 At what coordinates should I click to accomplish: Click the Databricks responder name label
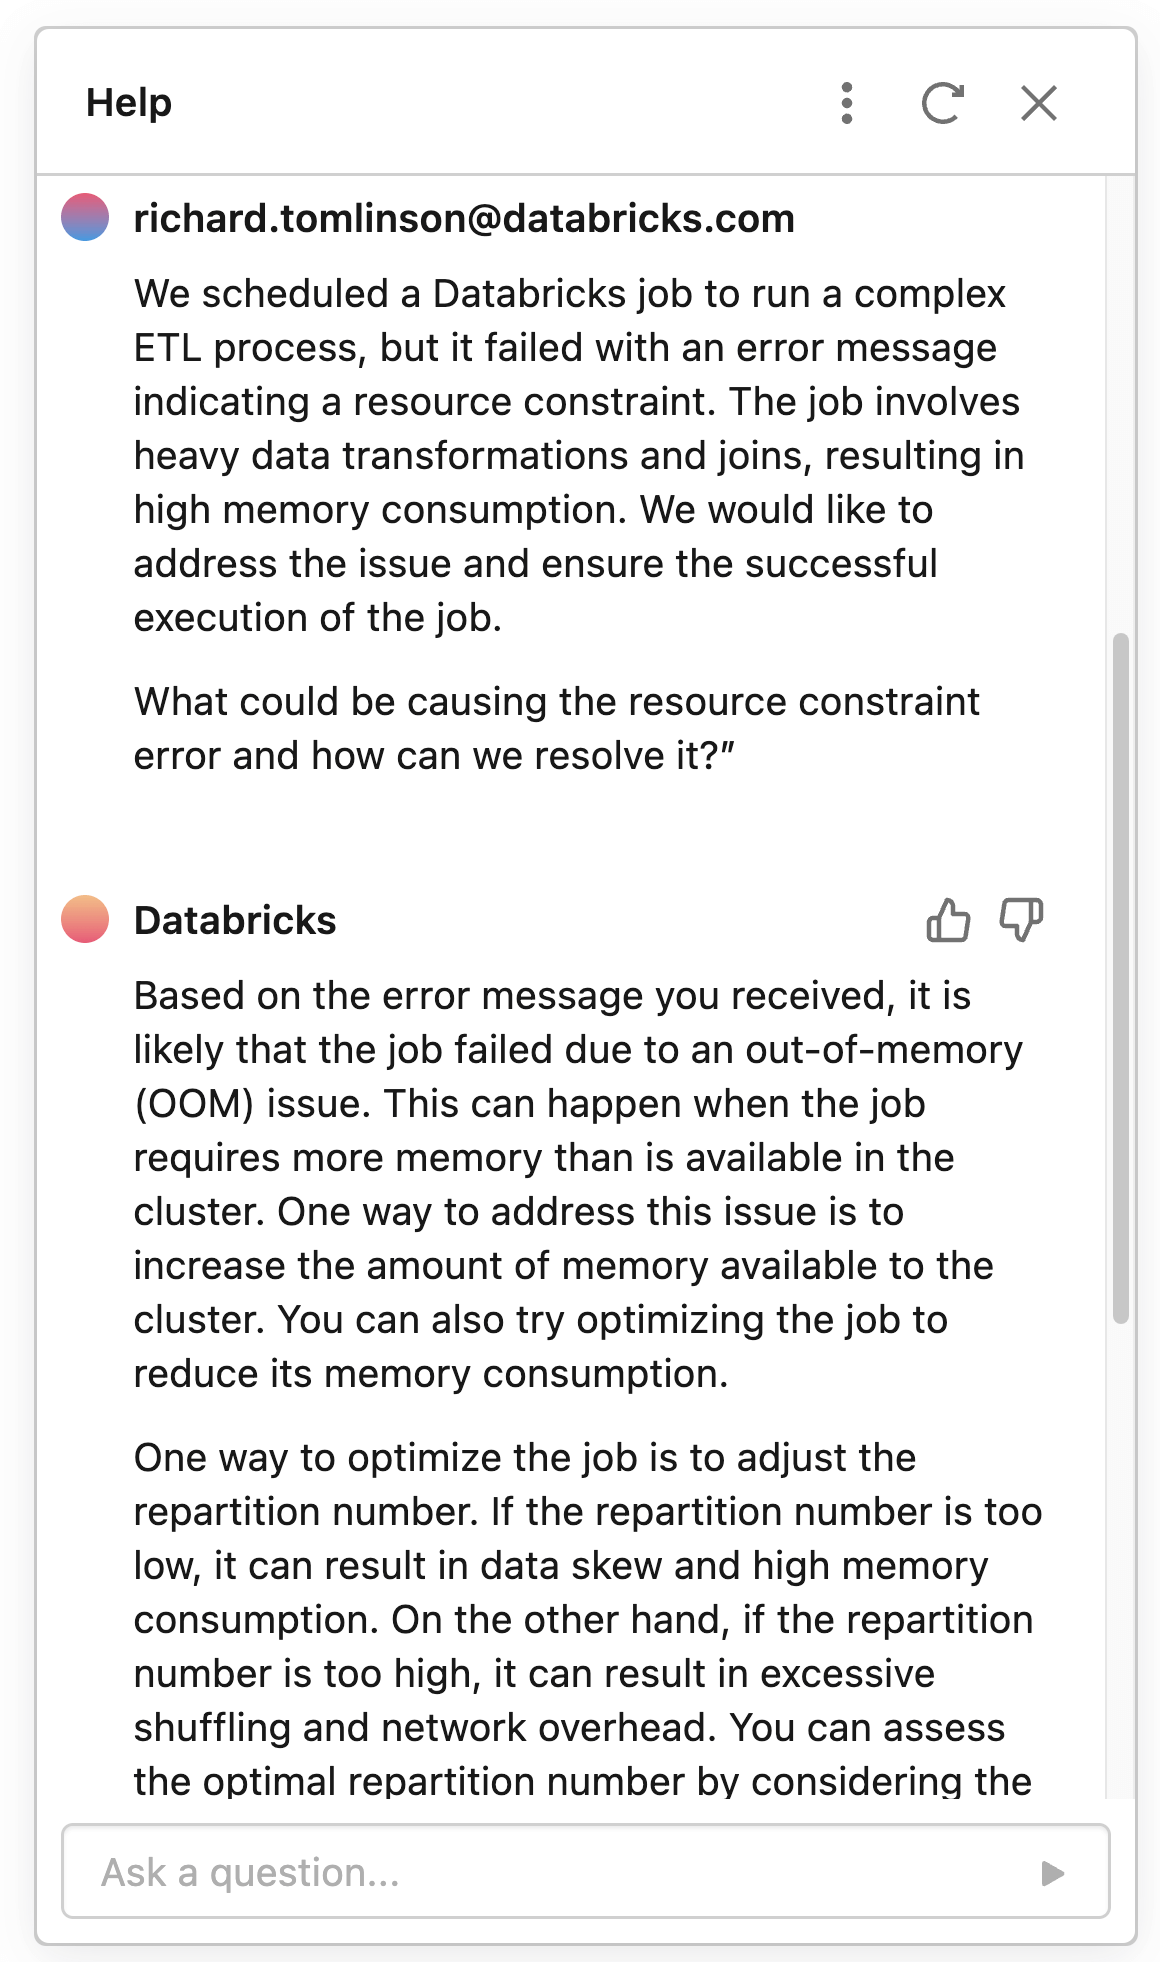coord(235,921)
